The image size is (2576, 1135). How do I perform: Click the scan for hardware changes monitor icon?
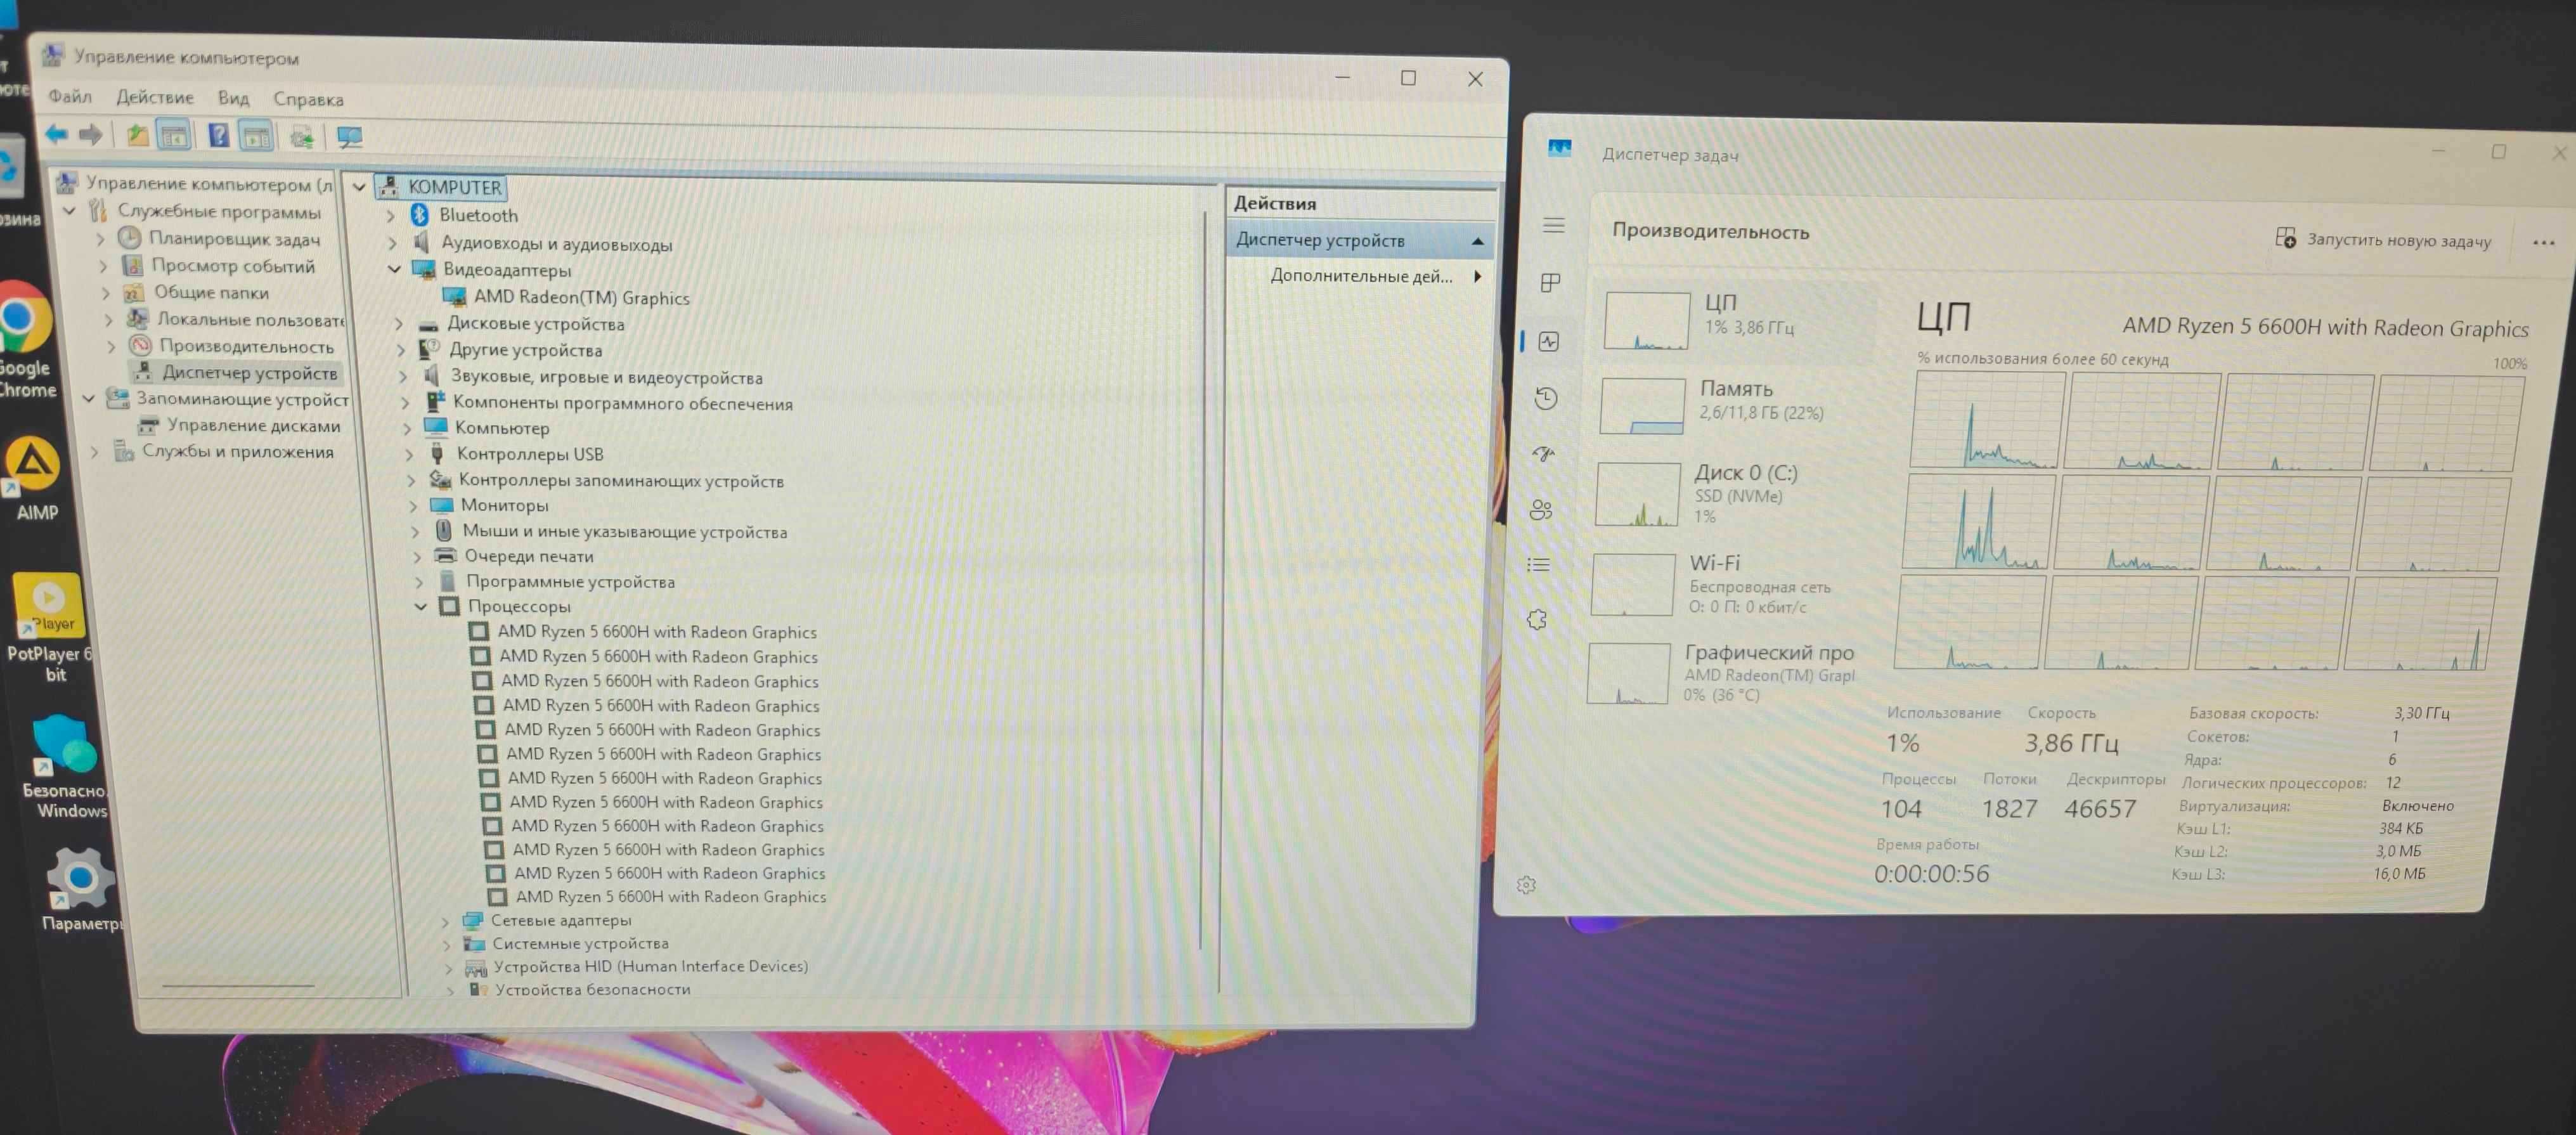coord(349,137)
